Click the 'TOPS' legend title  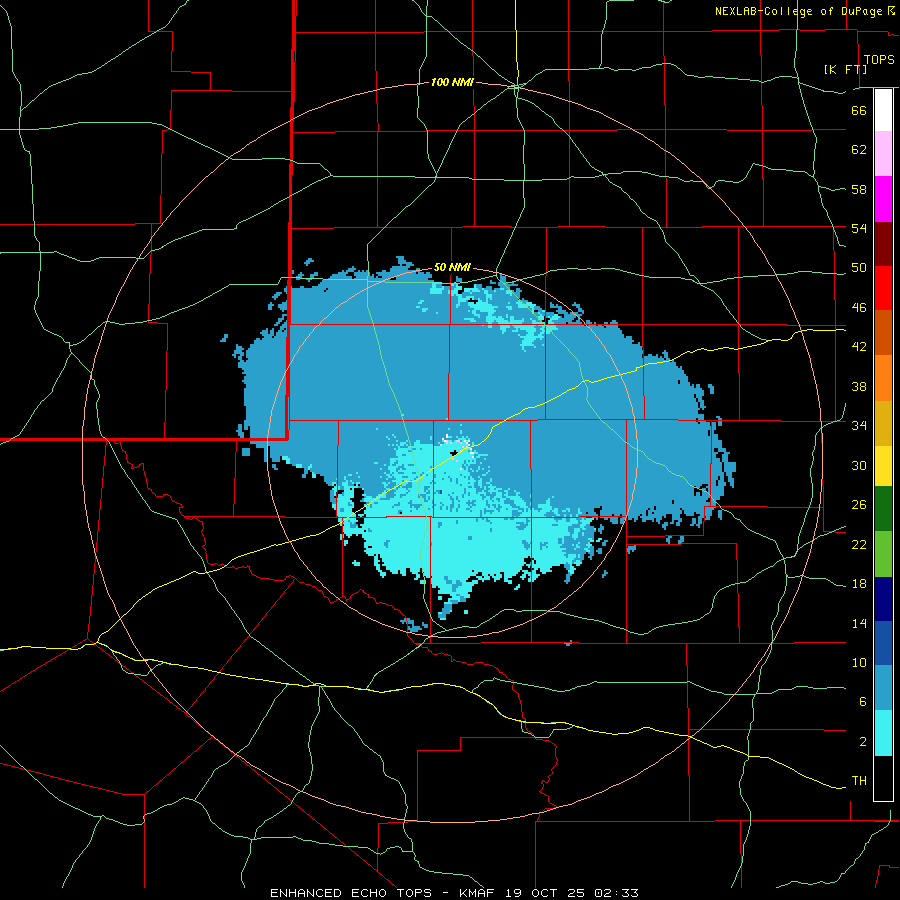pyautogui.click(x=879, y=59)
